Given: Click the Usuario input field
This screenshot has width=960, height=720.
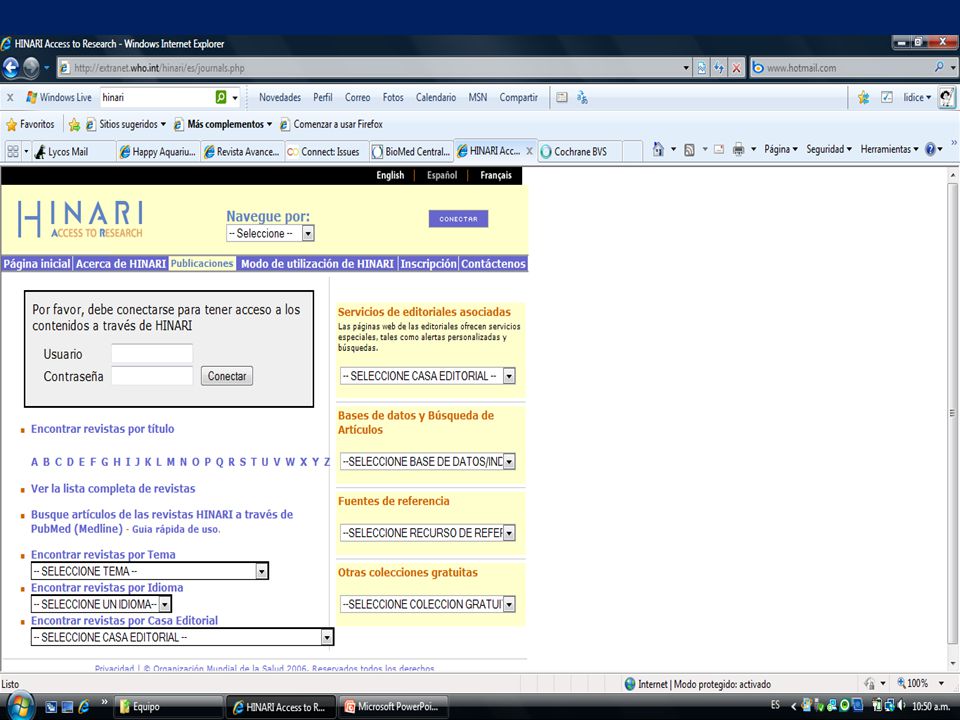Looking at the screenshot, I should (152, 354).
